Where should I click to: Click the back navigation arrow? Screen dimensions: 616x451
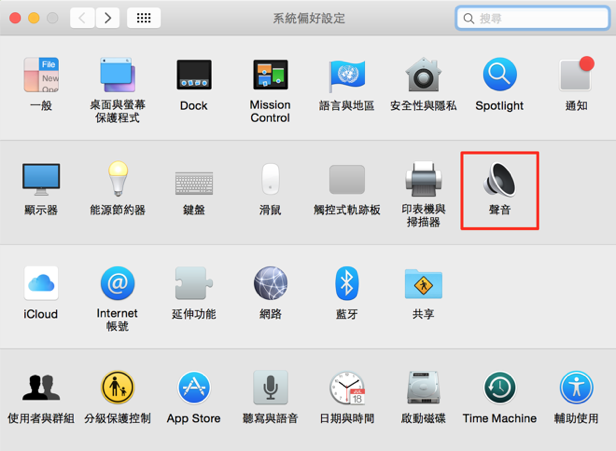(x=82, y=18)
